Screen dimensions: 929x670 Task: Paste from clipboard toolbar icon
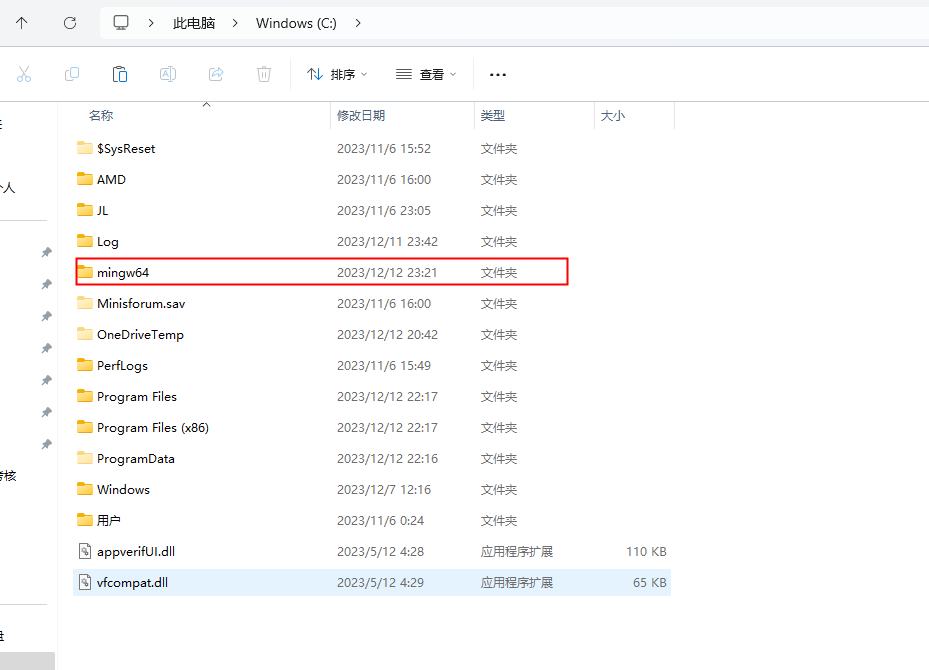pyautogui.click(x=120, y=74)
